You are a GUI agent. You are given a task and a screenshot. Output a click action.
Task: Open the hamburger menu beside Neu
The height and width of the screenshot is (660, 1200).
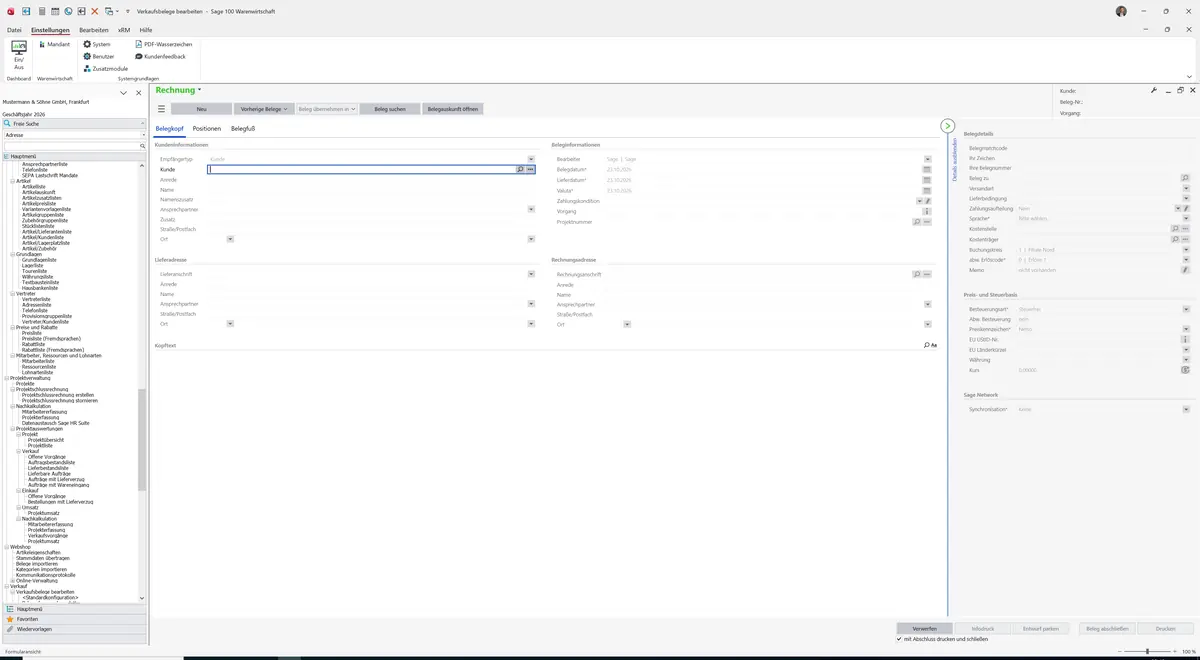pyautogui.click(x=161, y=108)
